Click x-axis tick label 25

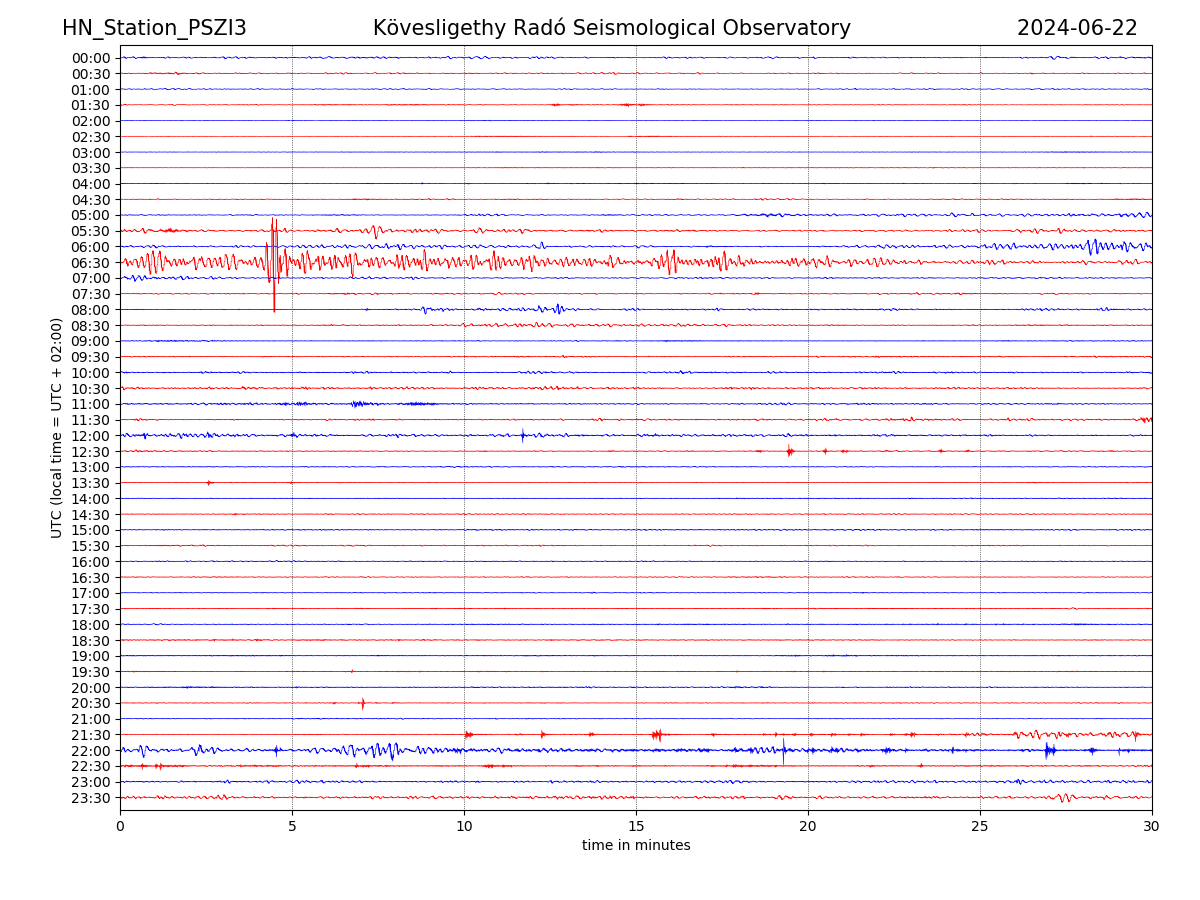tap(980, 826)
